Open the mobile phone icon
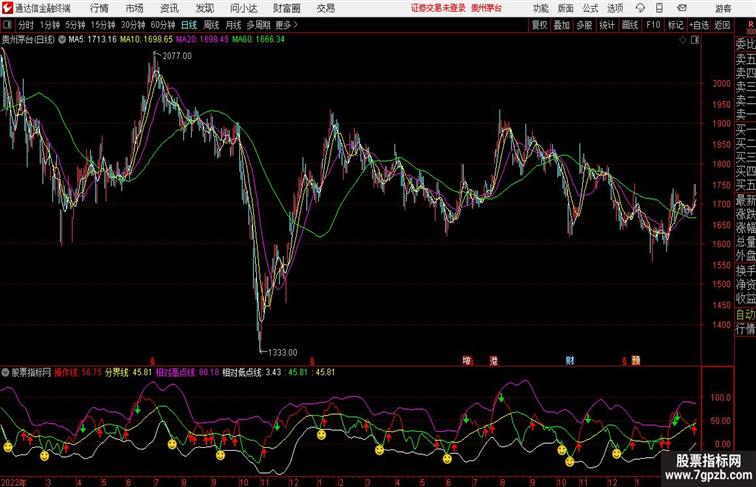 659,8
